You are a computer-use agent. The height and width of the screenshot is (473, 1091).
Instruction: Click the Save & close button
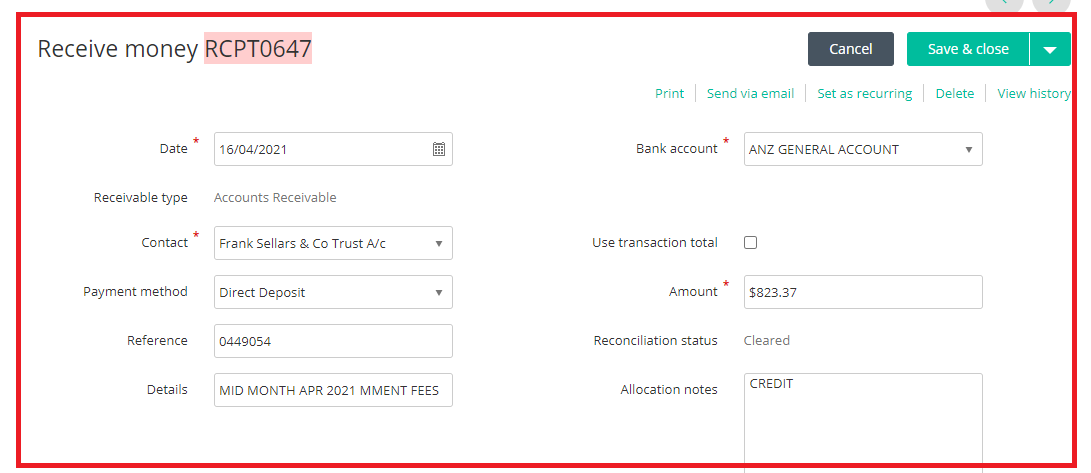point(968,49)
